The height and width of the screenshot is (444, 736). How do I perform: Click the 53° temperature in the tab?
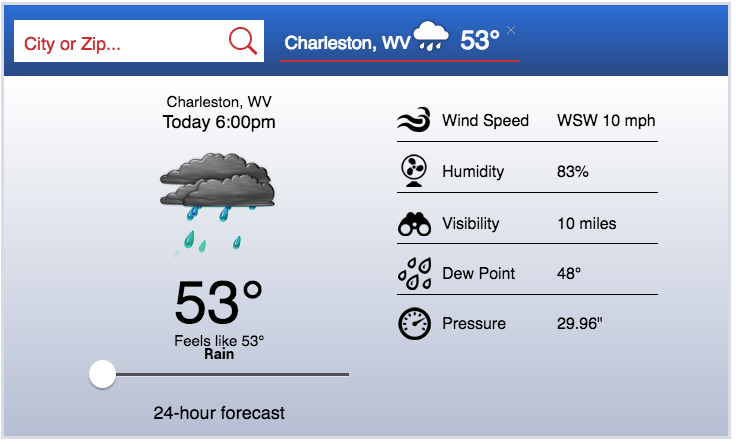[479, 41]
